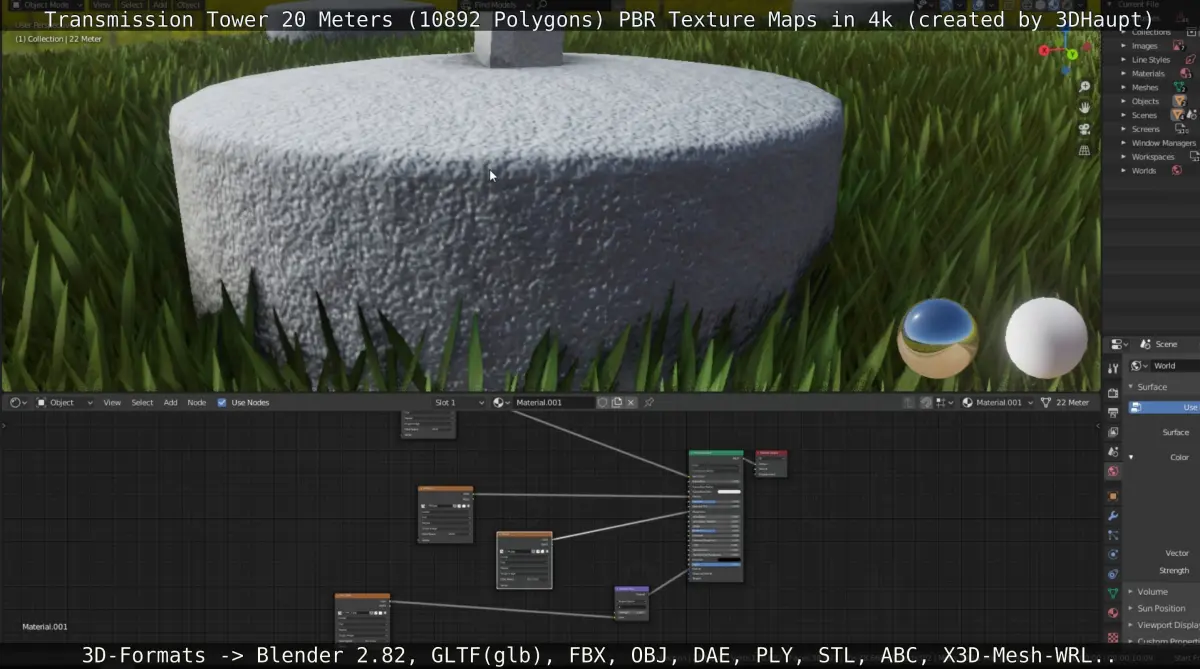The width and height of the screenshot is (1200, 669).
Task: Expand the Meshes row in outliner
Action: (1124, 87)
